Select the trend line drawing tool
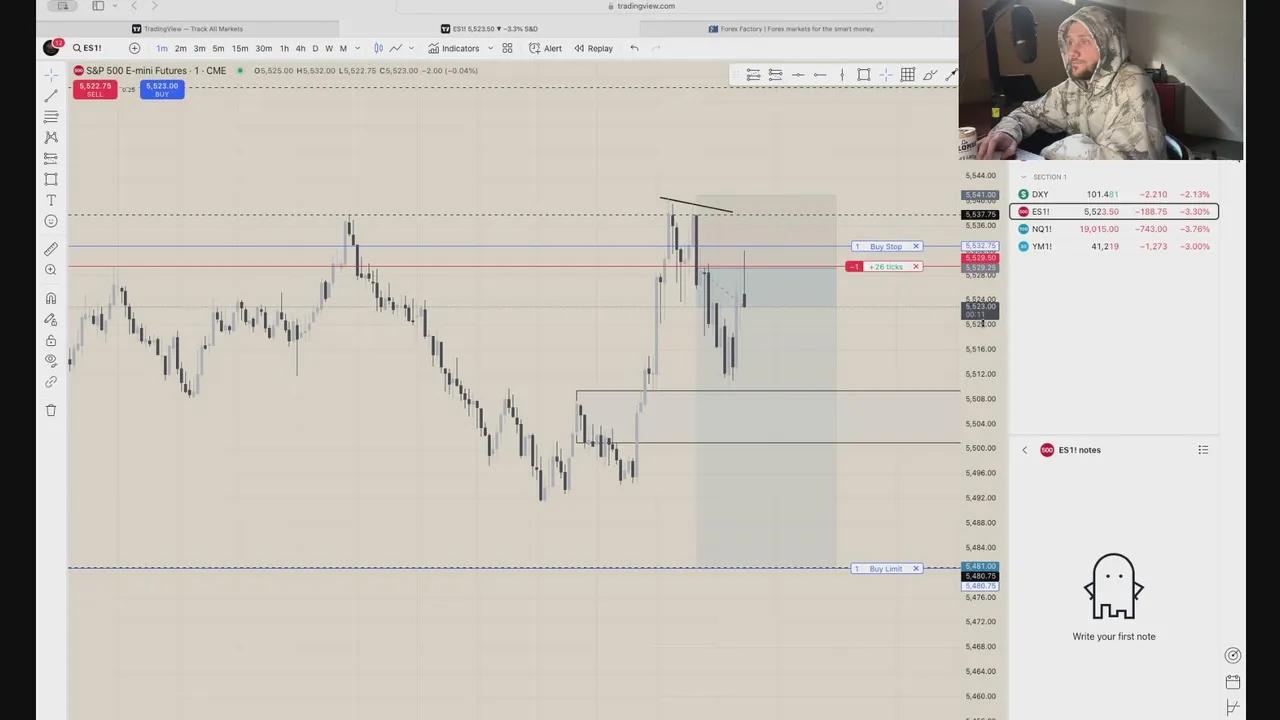This screenshot has width=1280, height=720. coord(51,96)
